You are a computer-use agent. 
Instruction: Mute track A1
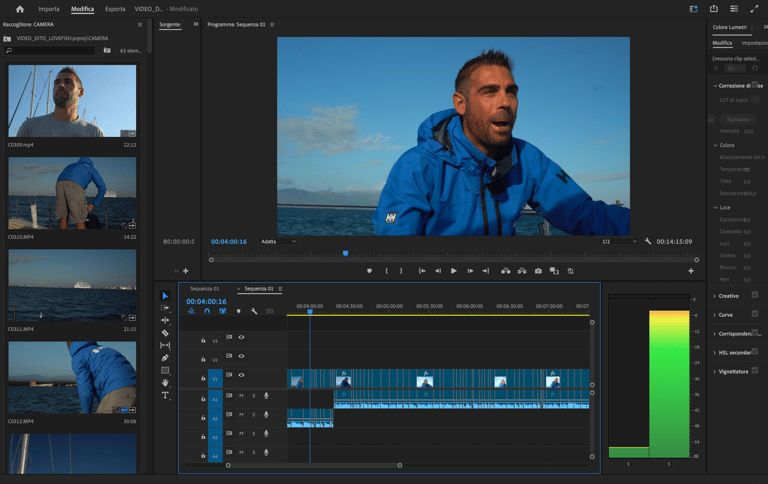(241, 396)
